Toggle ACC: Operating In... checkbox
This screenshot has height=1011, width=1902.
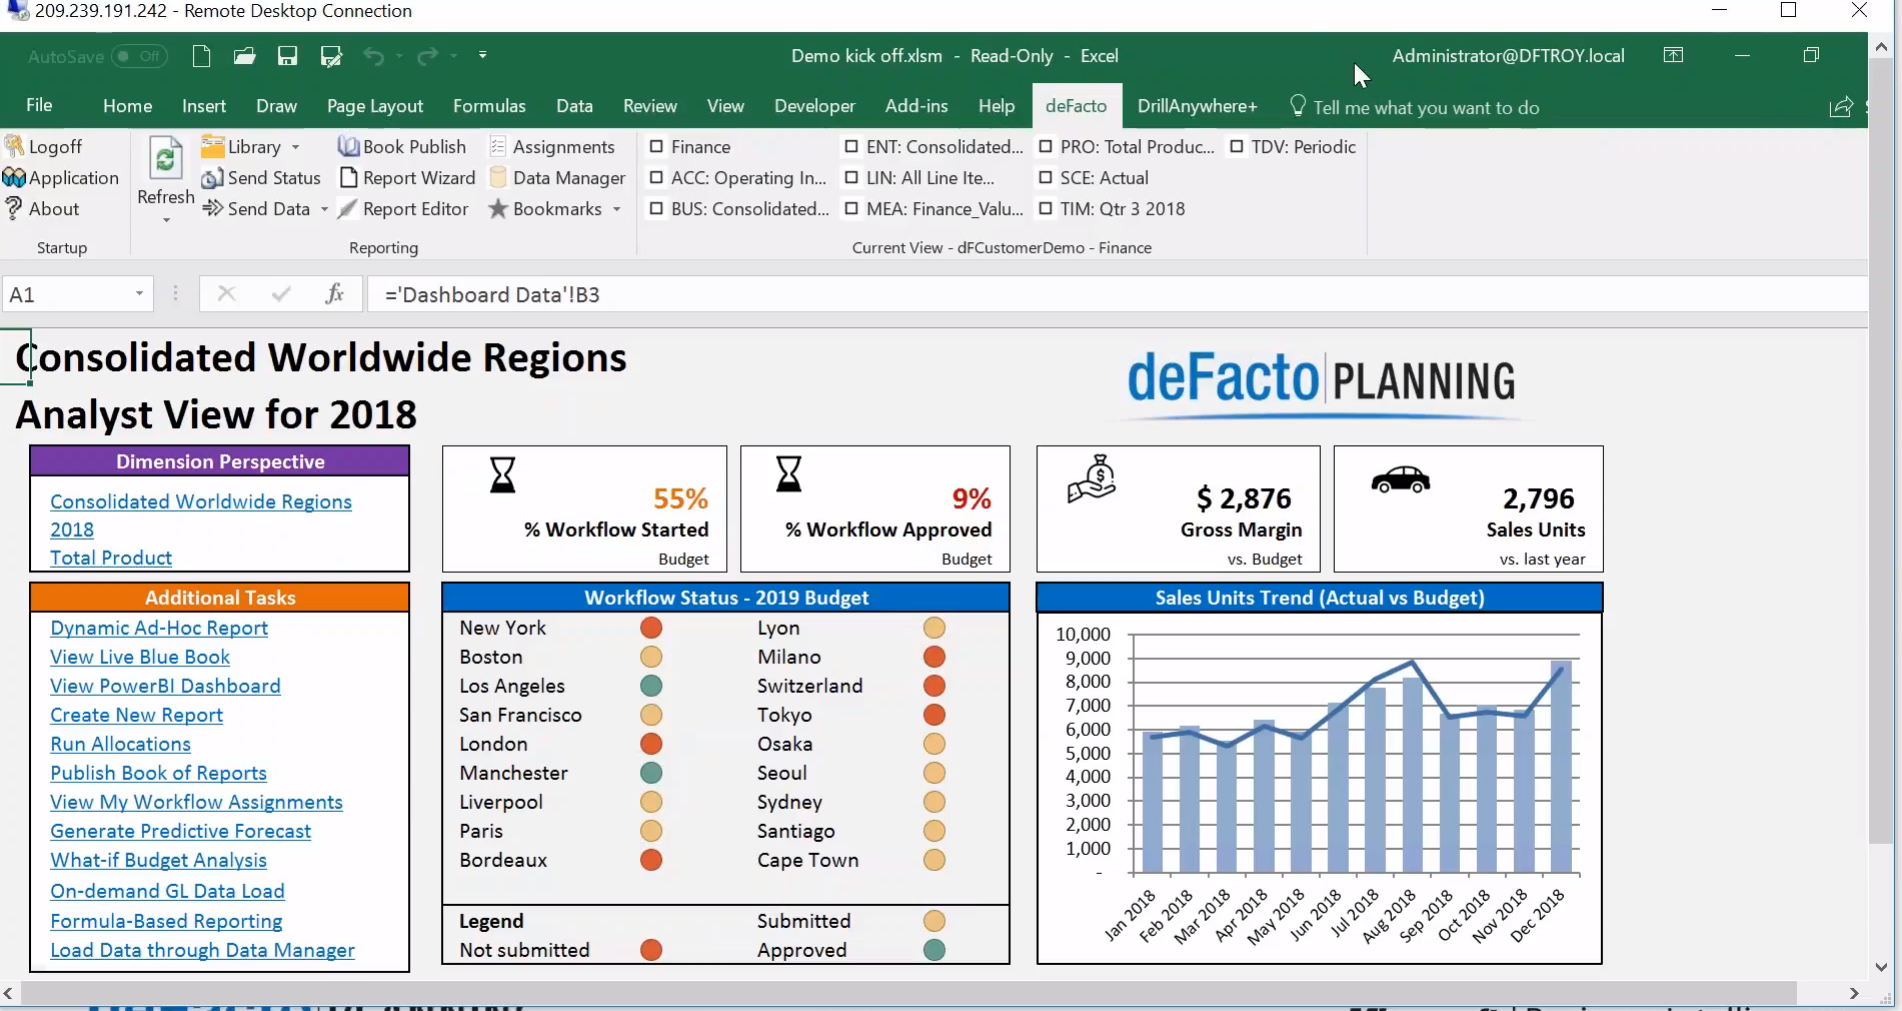point(656,177)
